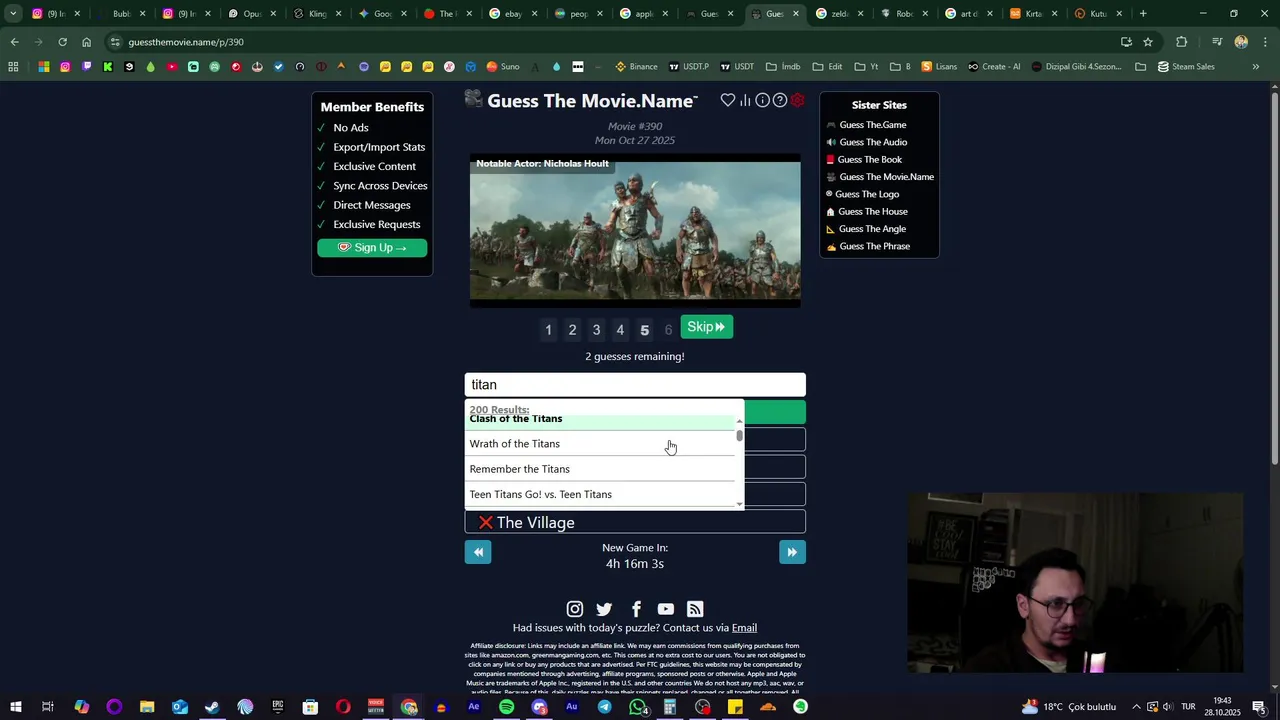
Task: Open the Facebook social icon
Action: (636, 609)
